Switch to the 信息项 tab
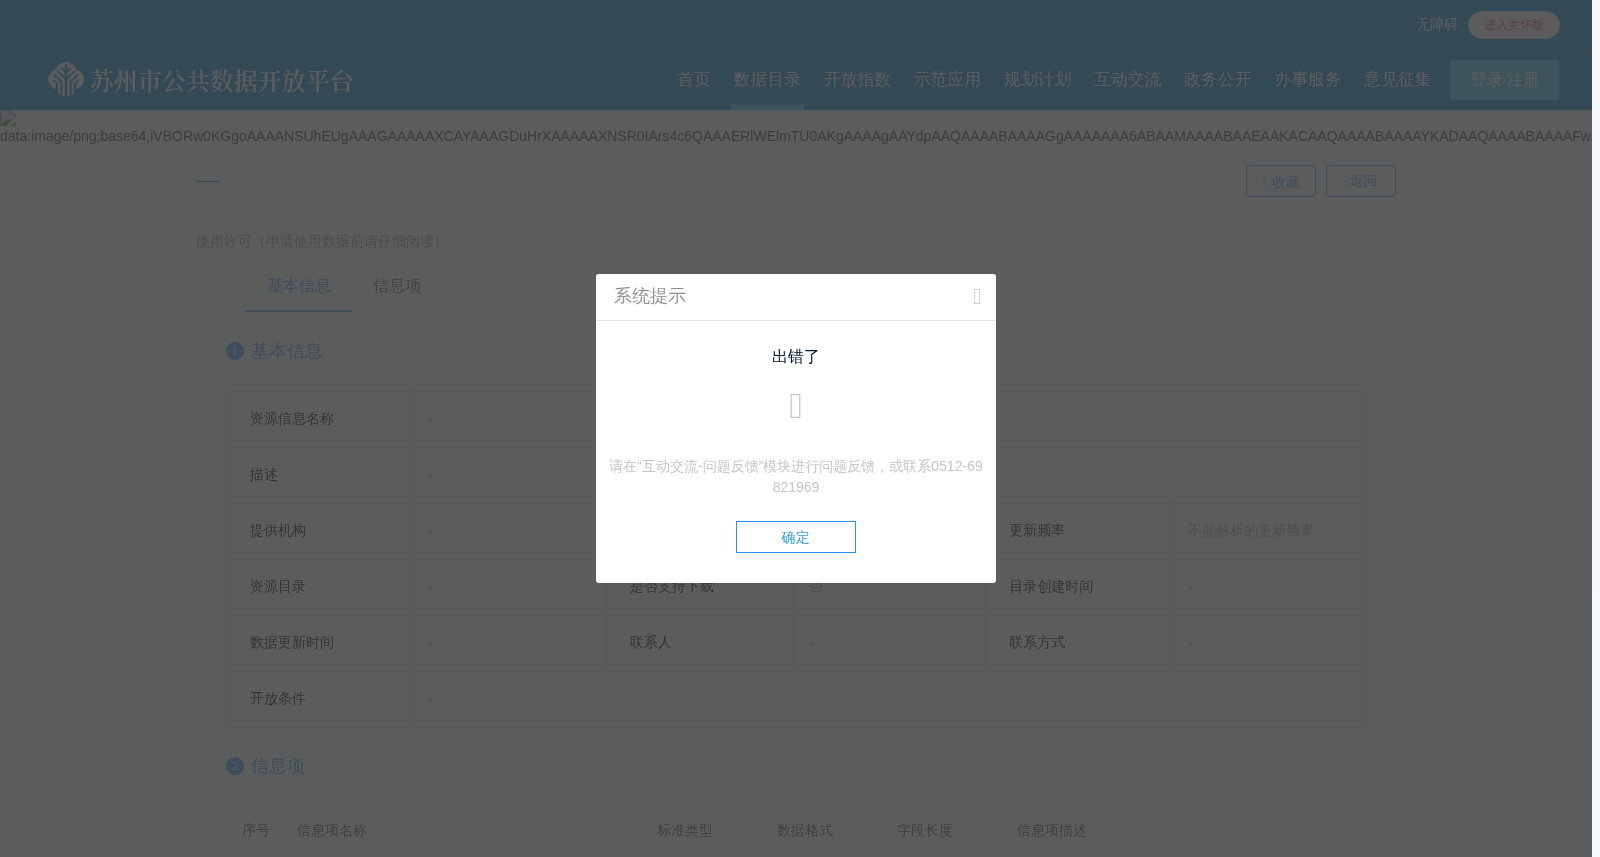Screen dimensions: 1600x857 [x=397, y=286]
